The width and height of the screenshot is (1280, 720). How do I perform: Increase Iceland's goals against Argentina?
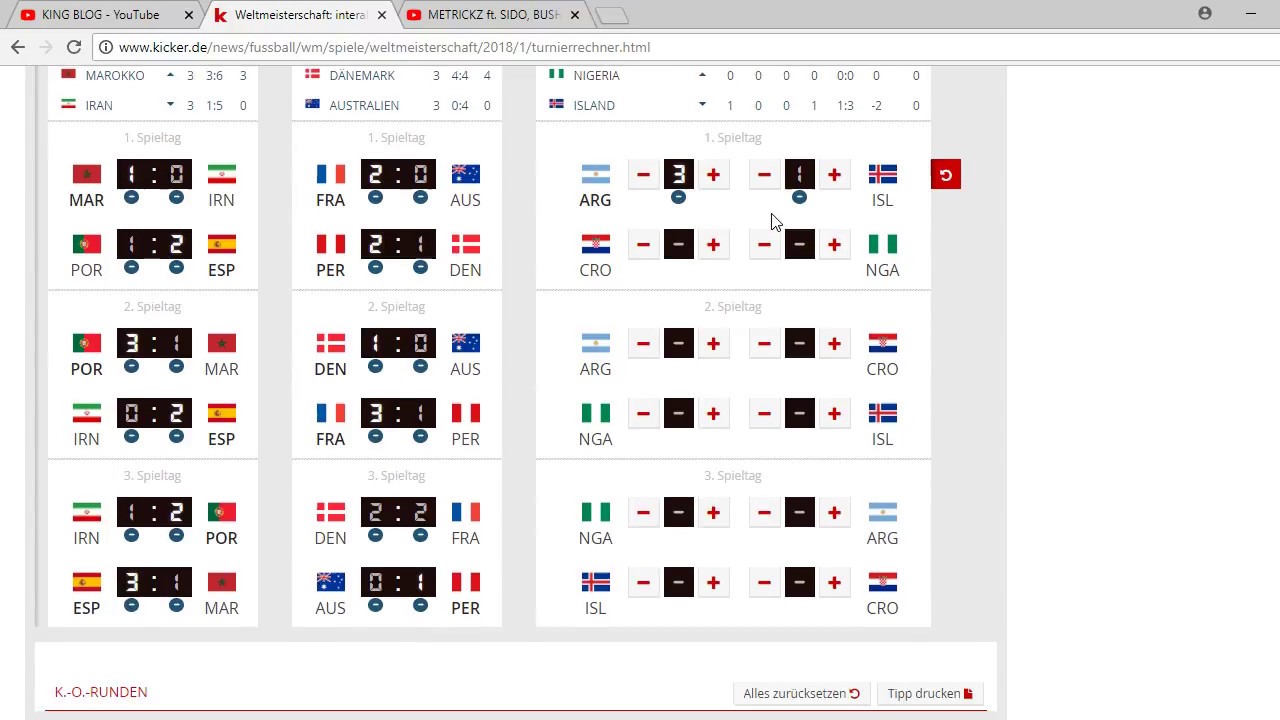[834, 175]
